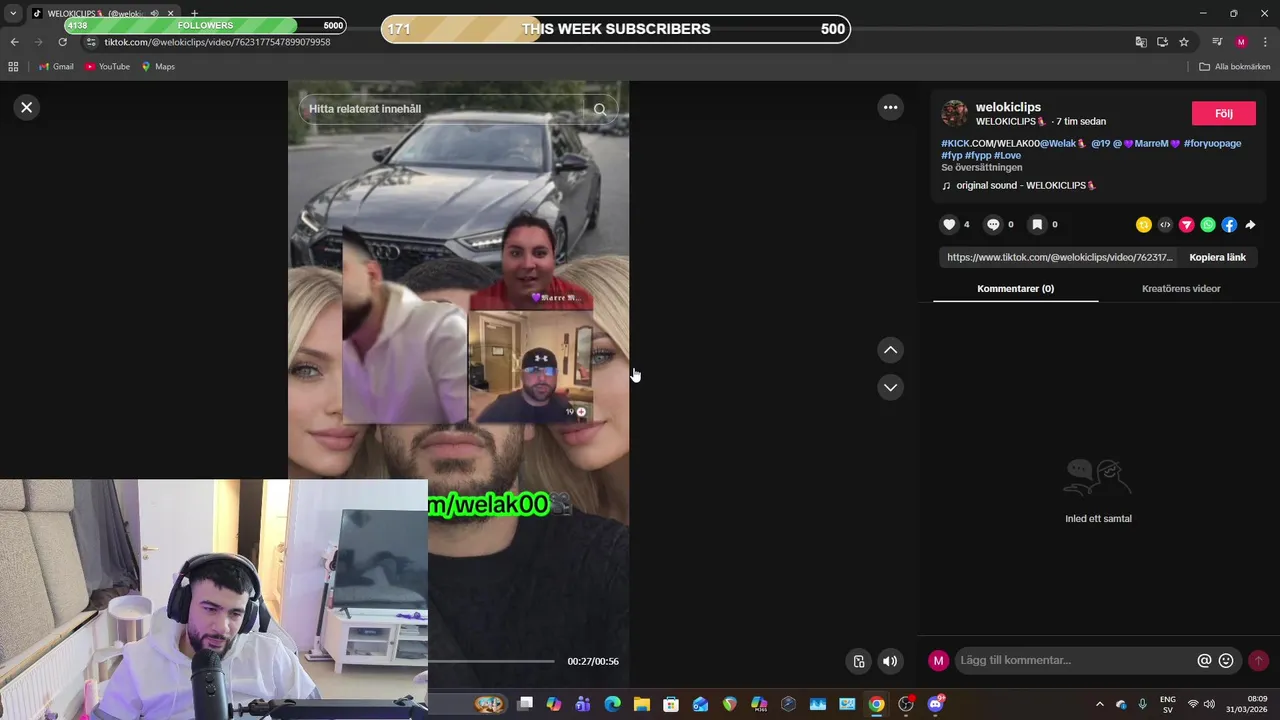Open the three-dots more options menu
Image resolution: width=1280 pixels, height=720 pixels.
pyautogui.click(x=890, y=107)
